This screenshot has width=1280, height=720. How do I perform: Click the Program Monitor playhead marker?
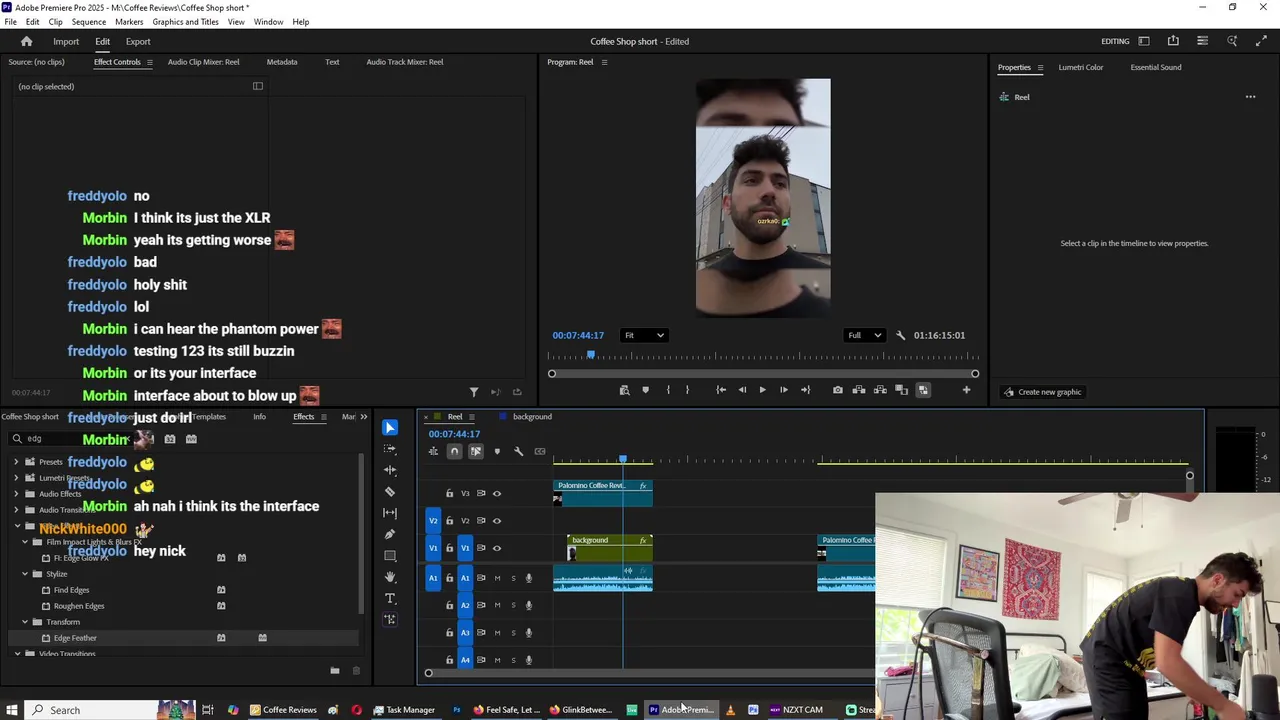[591, 355]
